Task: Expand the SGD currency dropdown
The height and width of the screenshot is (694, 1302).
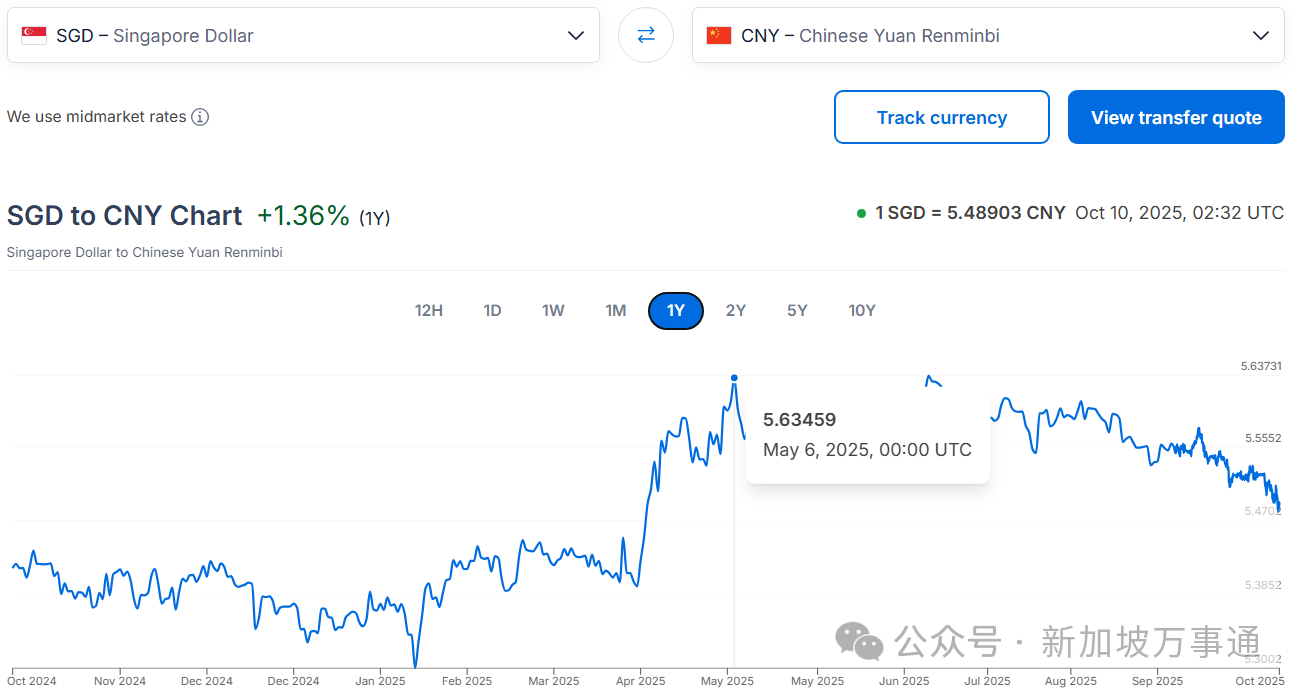Action: 576,35
